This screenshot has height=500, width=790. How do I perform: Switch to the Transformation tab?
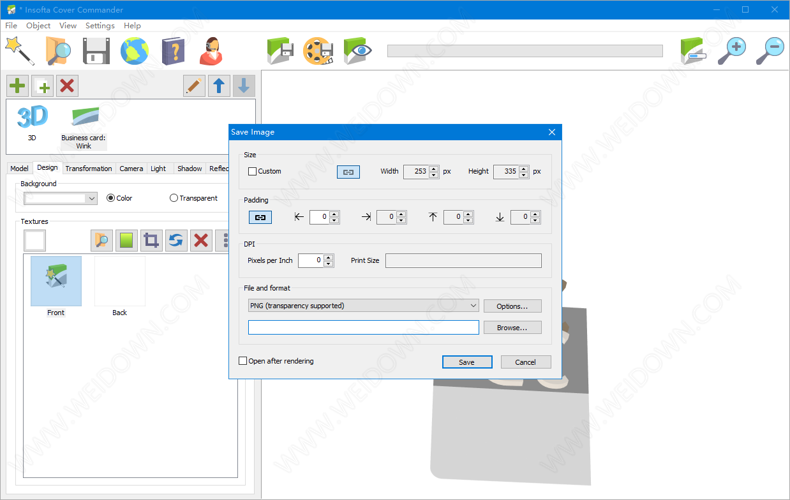point(89,169)
